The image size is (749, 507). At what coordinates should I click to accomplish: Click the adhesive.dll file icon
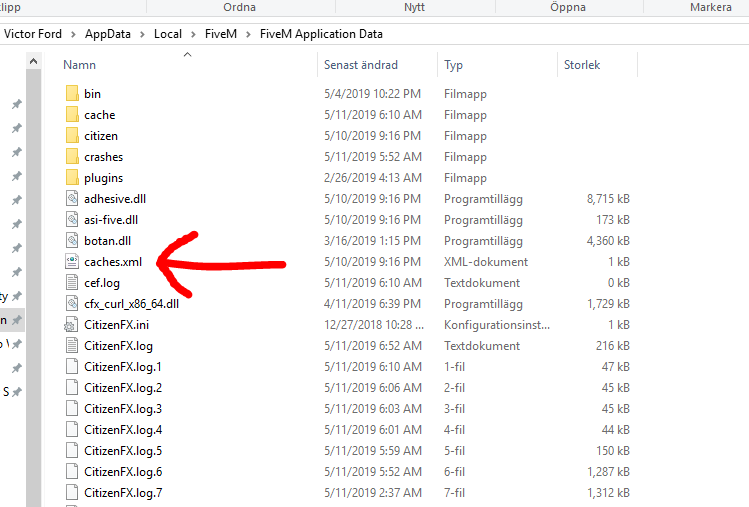click(72, 198)
